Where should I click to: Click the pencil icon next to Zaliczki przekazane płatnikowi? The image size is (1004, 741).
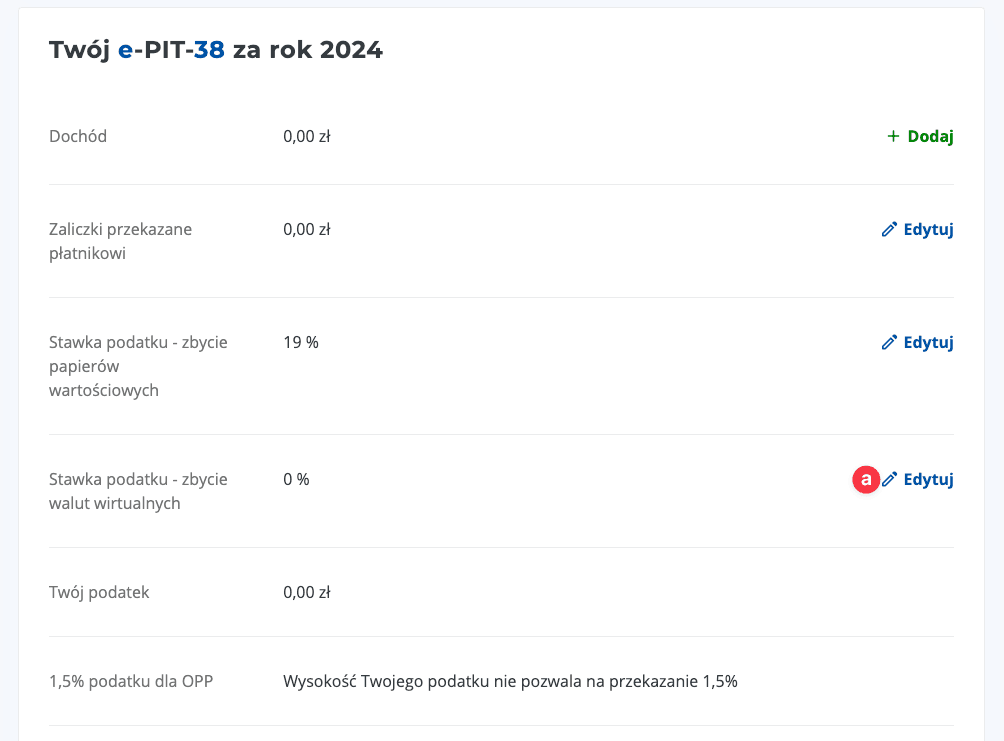tap(889, 229)
